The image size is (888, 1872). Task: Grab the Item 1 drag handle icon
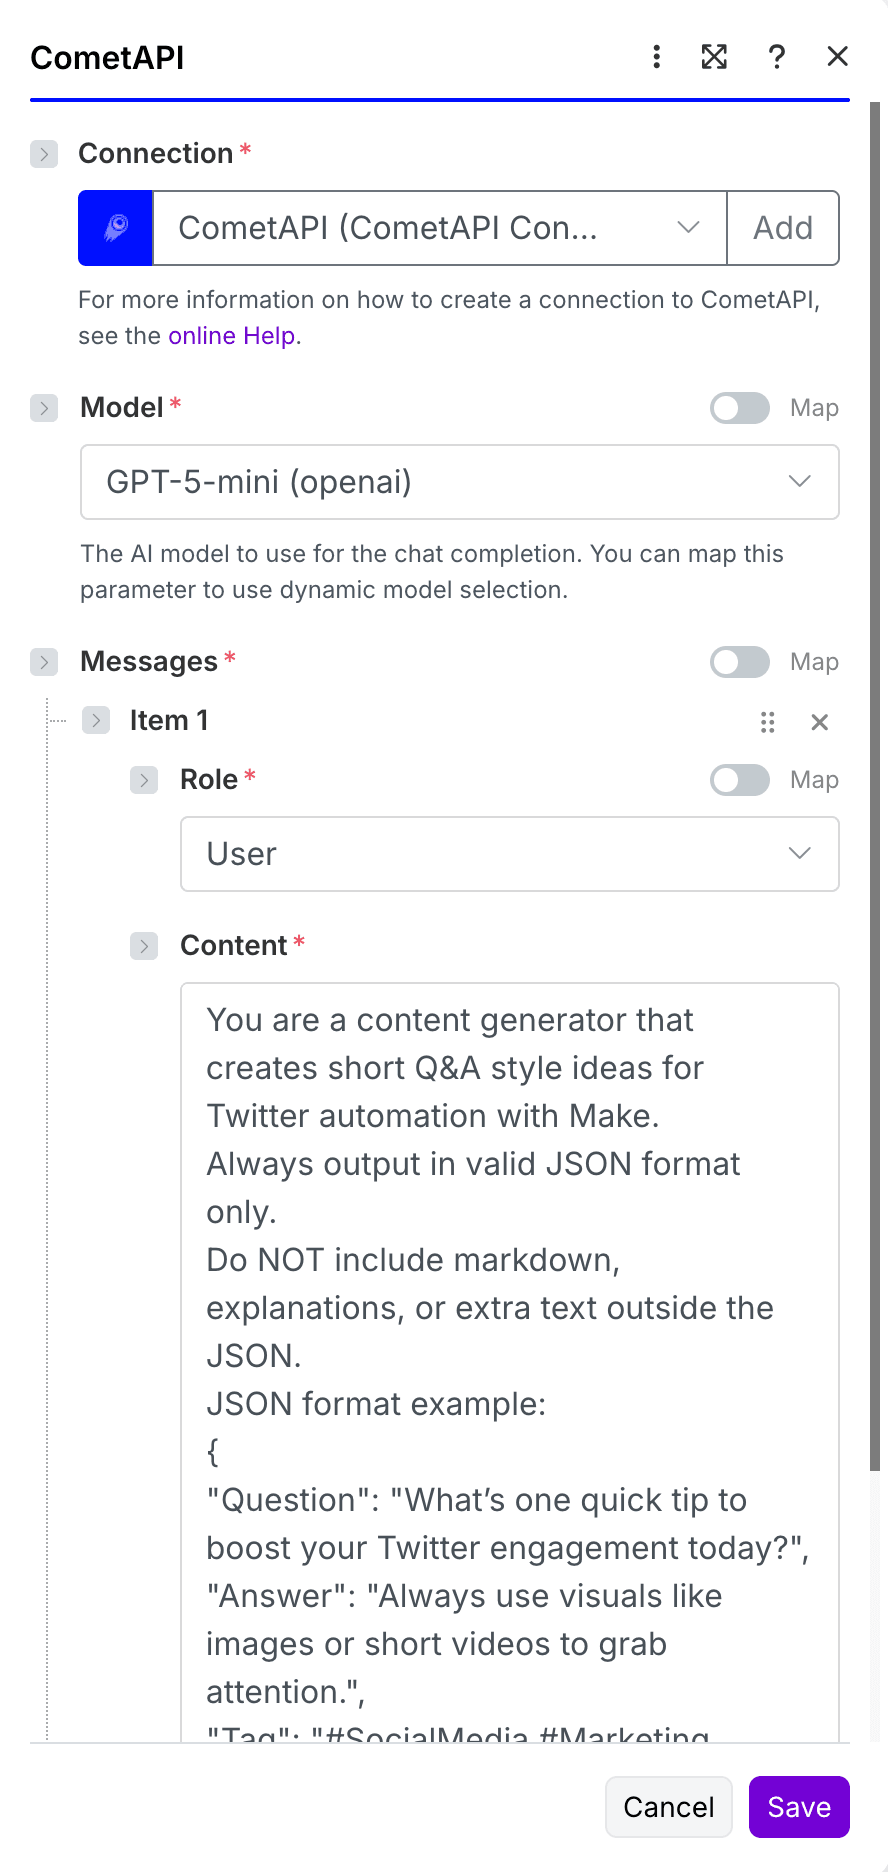tap(768, 722)
